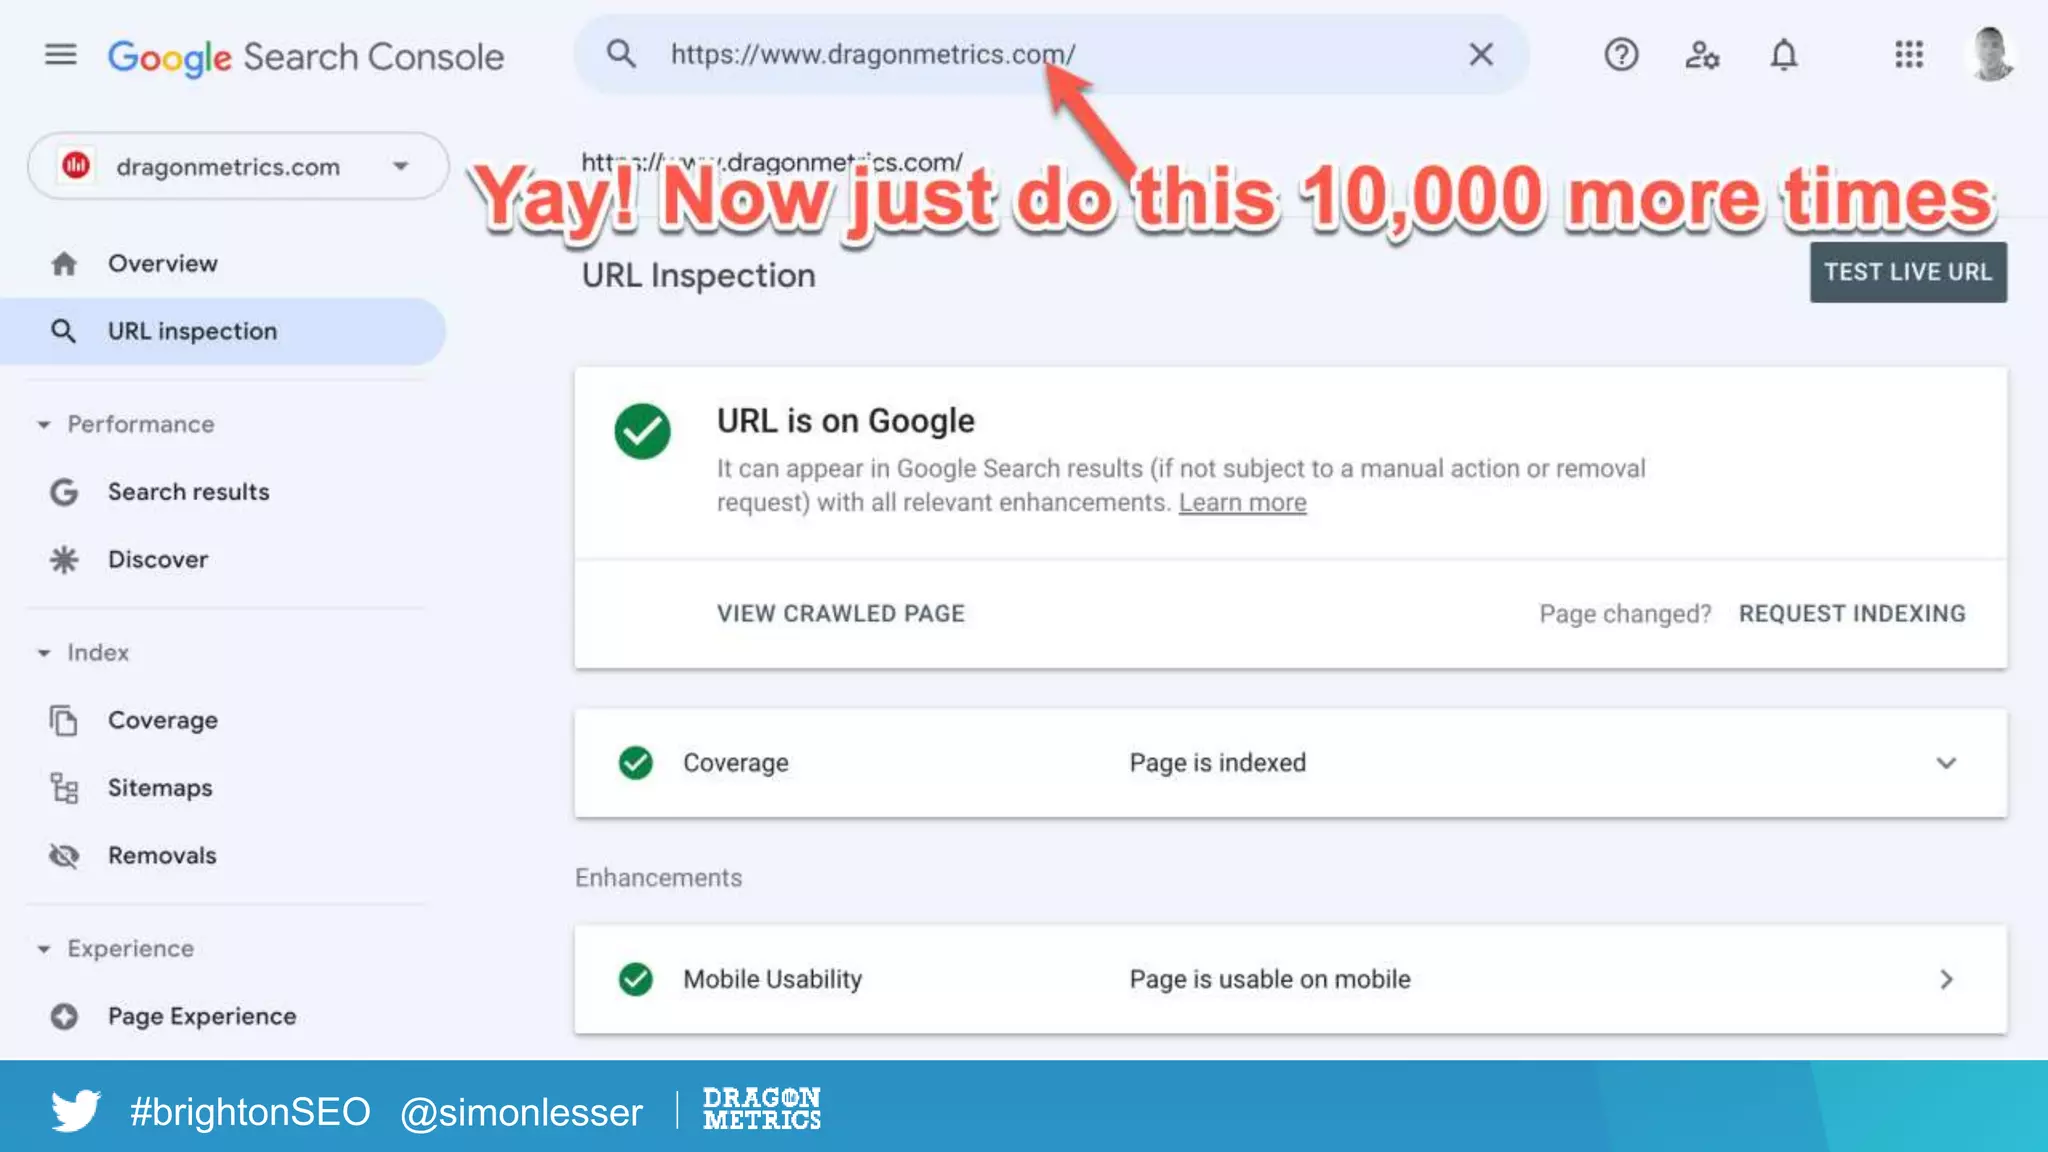2048x1152 pixels.
Task: Expand the Coverage row chevron
Action: 1946,763
